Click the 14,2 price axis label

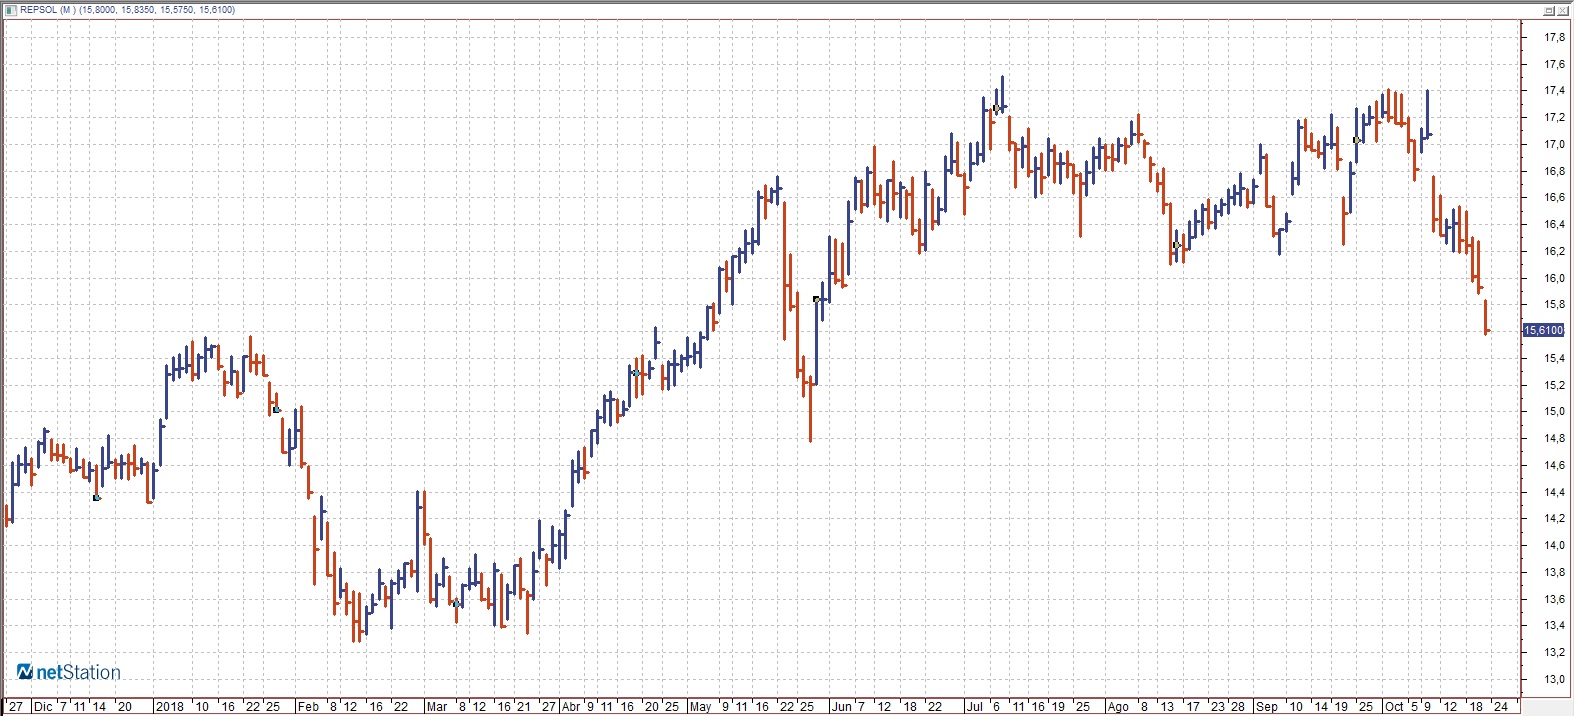click(x=1555, y=518)
